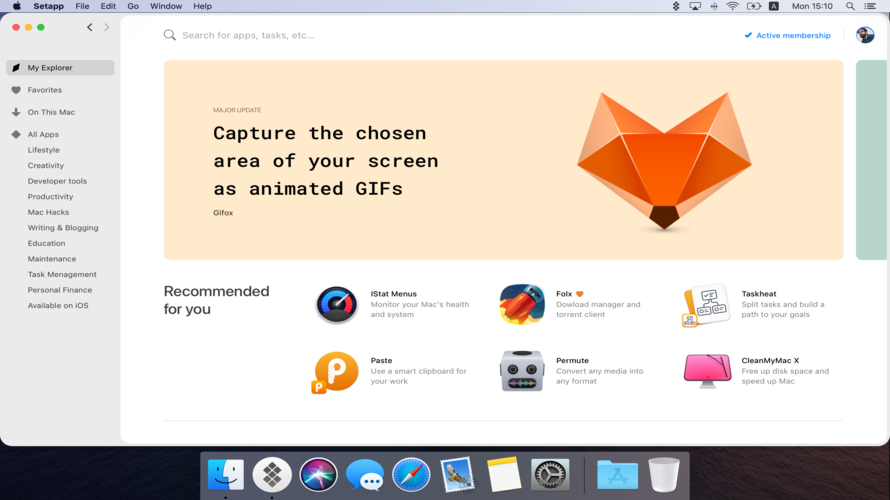Open the Taskheat title link

pyautogui.click(x=759, y=294)
